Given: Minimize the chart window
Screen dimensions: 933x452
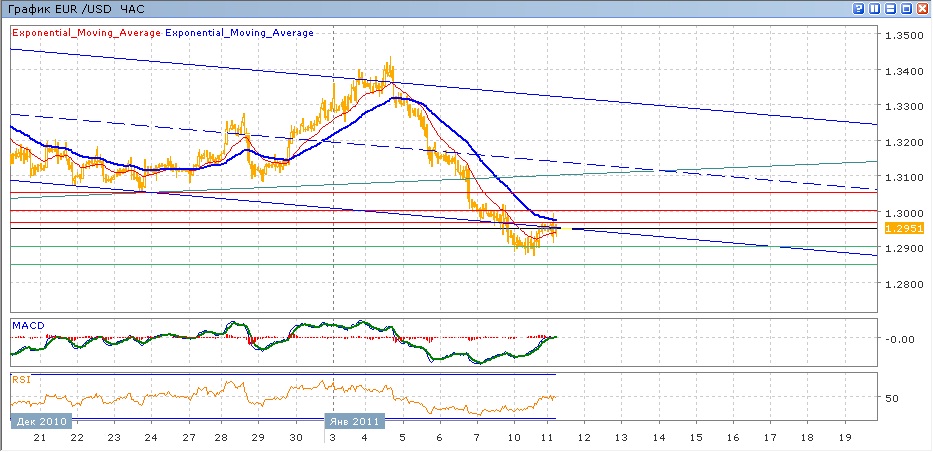Looking at the screenshot, I should (891, 8).
